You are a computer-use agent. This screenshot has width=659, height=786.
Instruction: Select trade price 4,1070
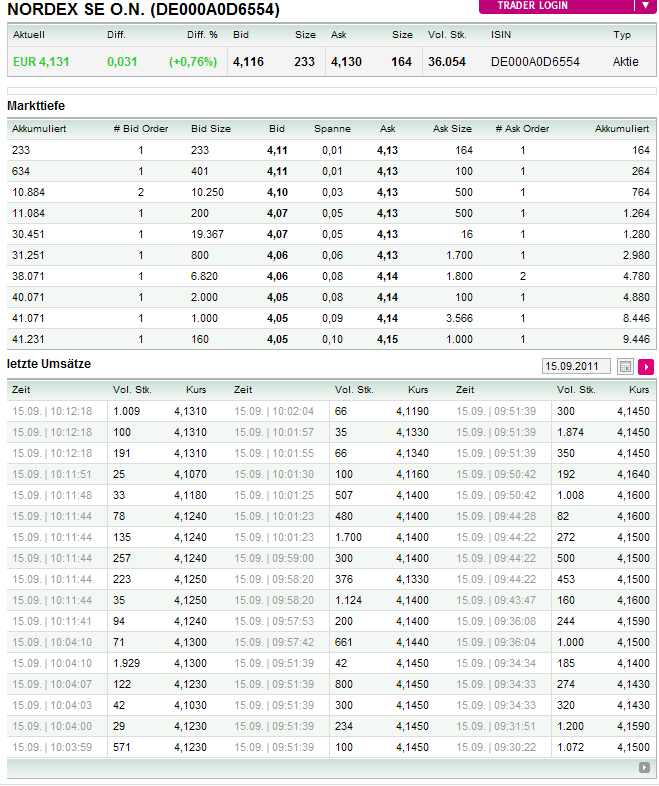tap(190, 475)
